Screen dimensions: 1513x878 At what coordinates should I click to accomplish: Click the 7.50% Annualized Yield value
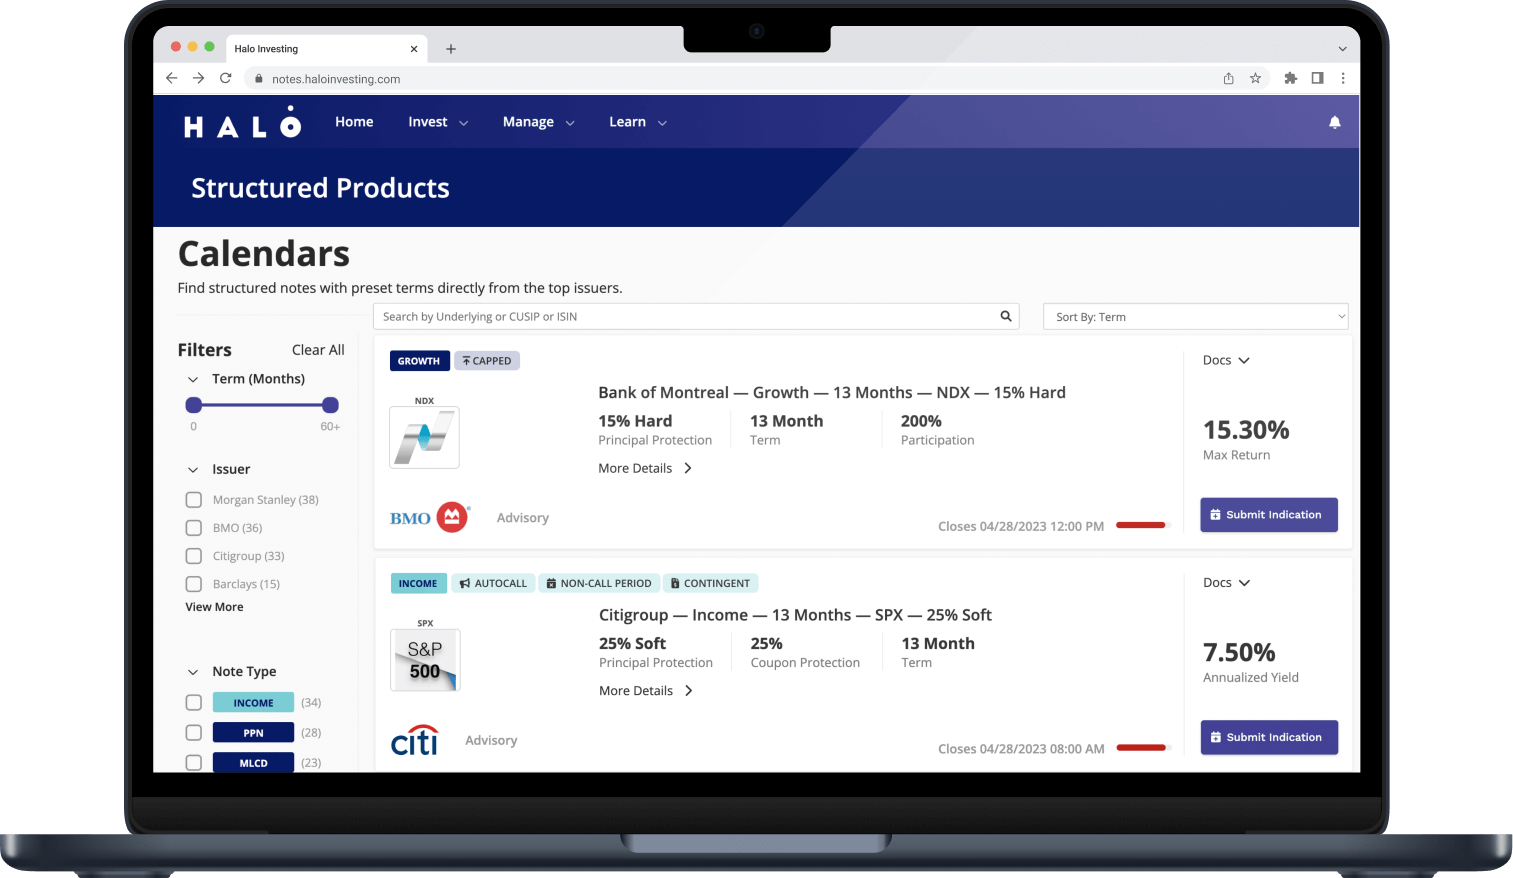pyautogui.click(x=1239, y=653)
